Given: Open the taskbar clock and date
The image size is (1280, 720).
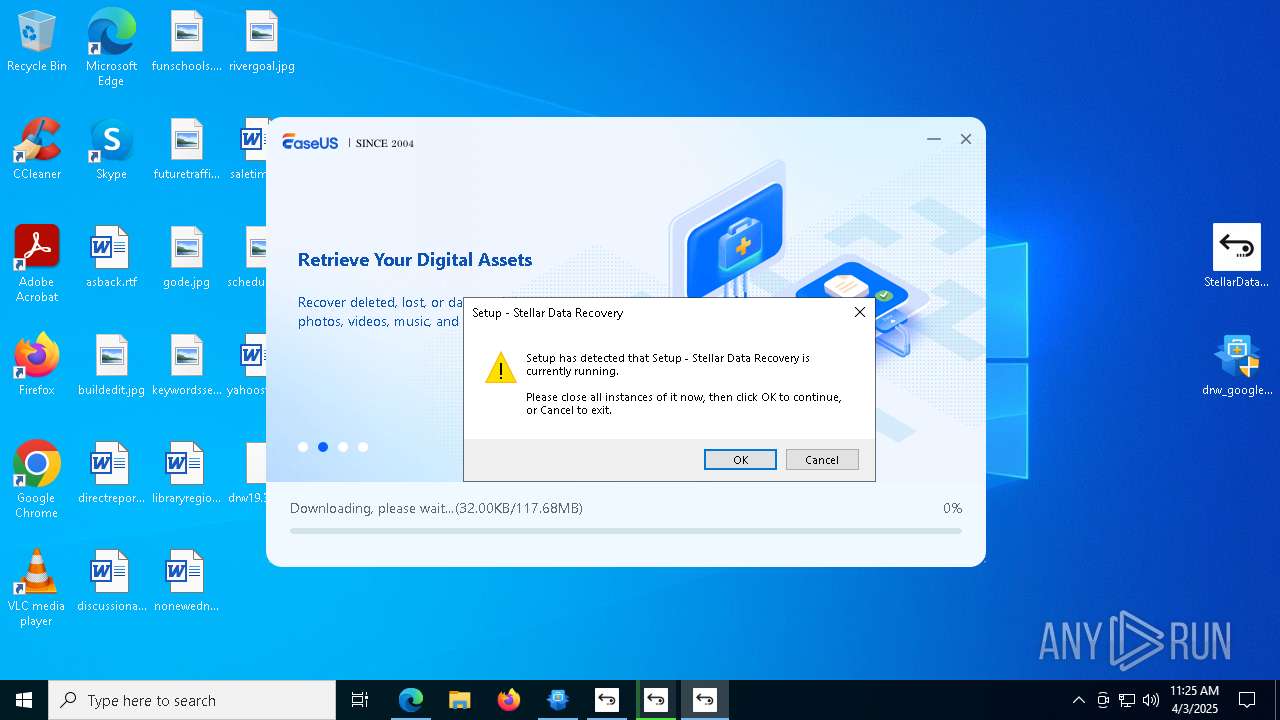Looking at the screenshot, I should pos(1194,700).
